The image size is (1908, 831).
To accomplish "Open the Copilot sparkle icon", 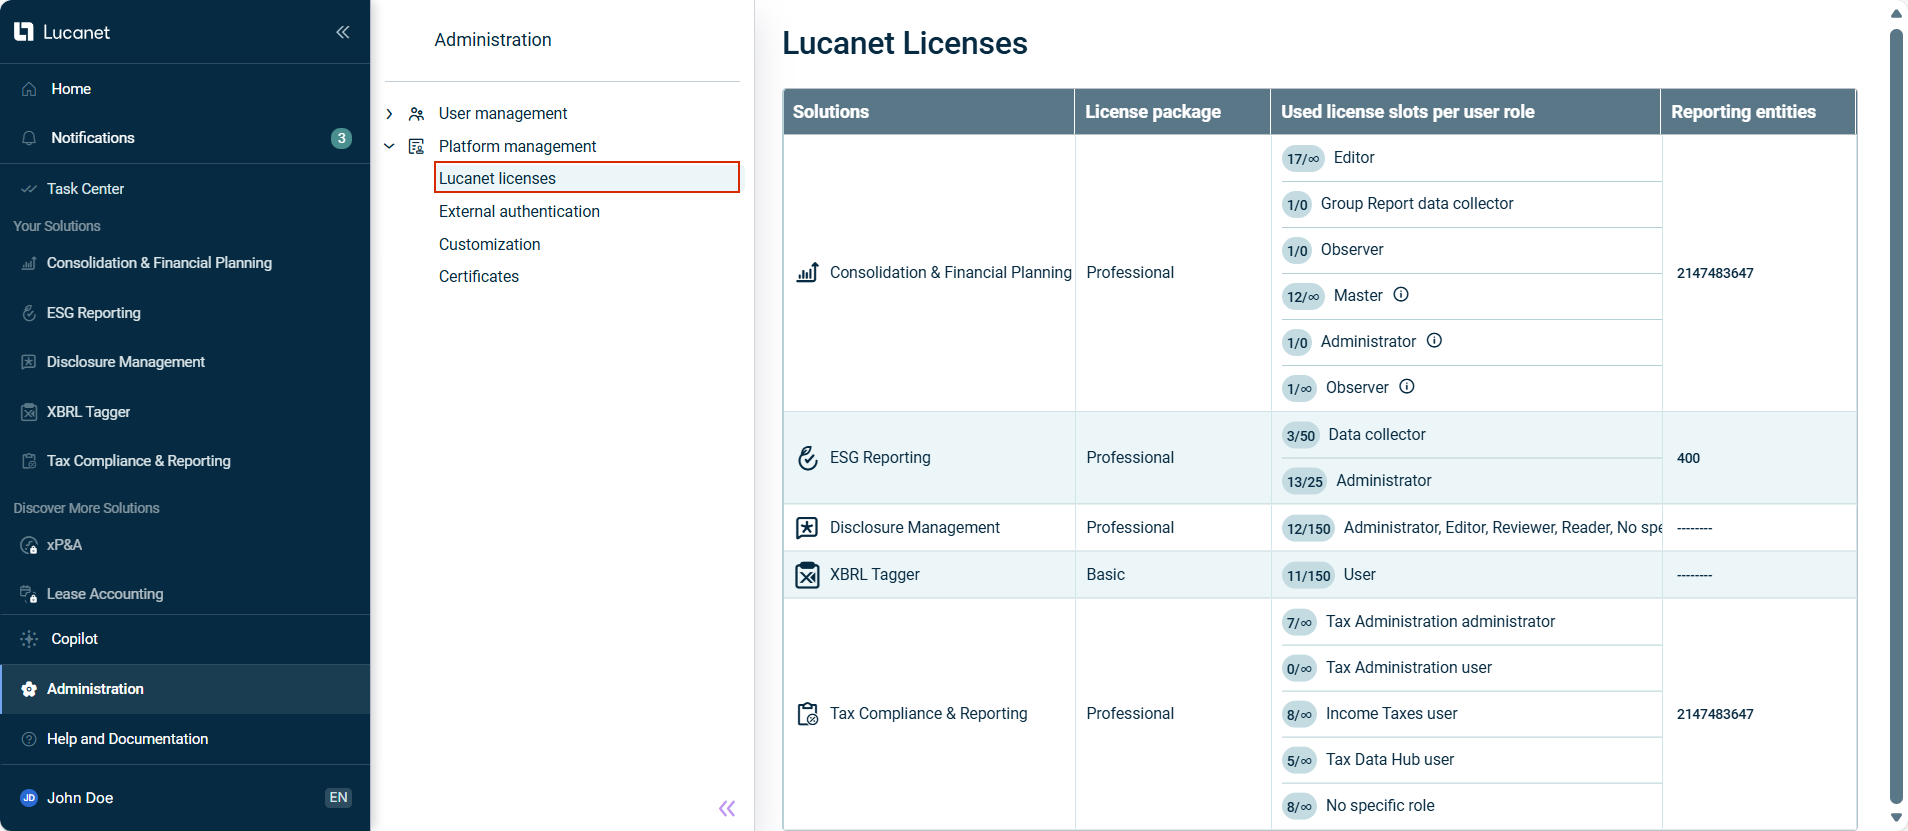I will (29, 639).
